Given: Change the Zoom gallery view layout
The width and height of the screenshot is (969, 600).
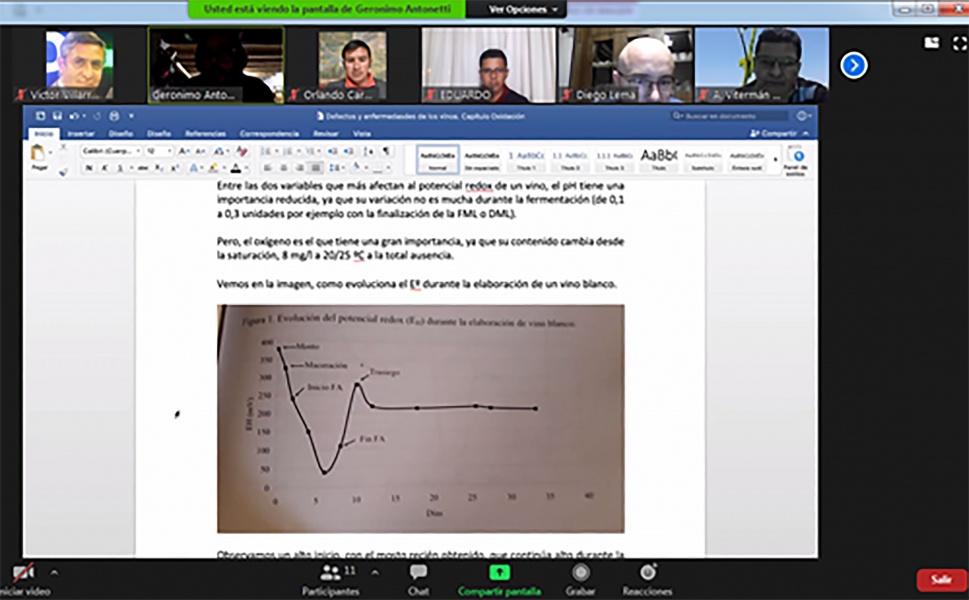Looking at the screenshot, I should 932,42.
